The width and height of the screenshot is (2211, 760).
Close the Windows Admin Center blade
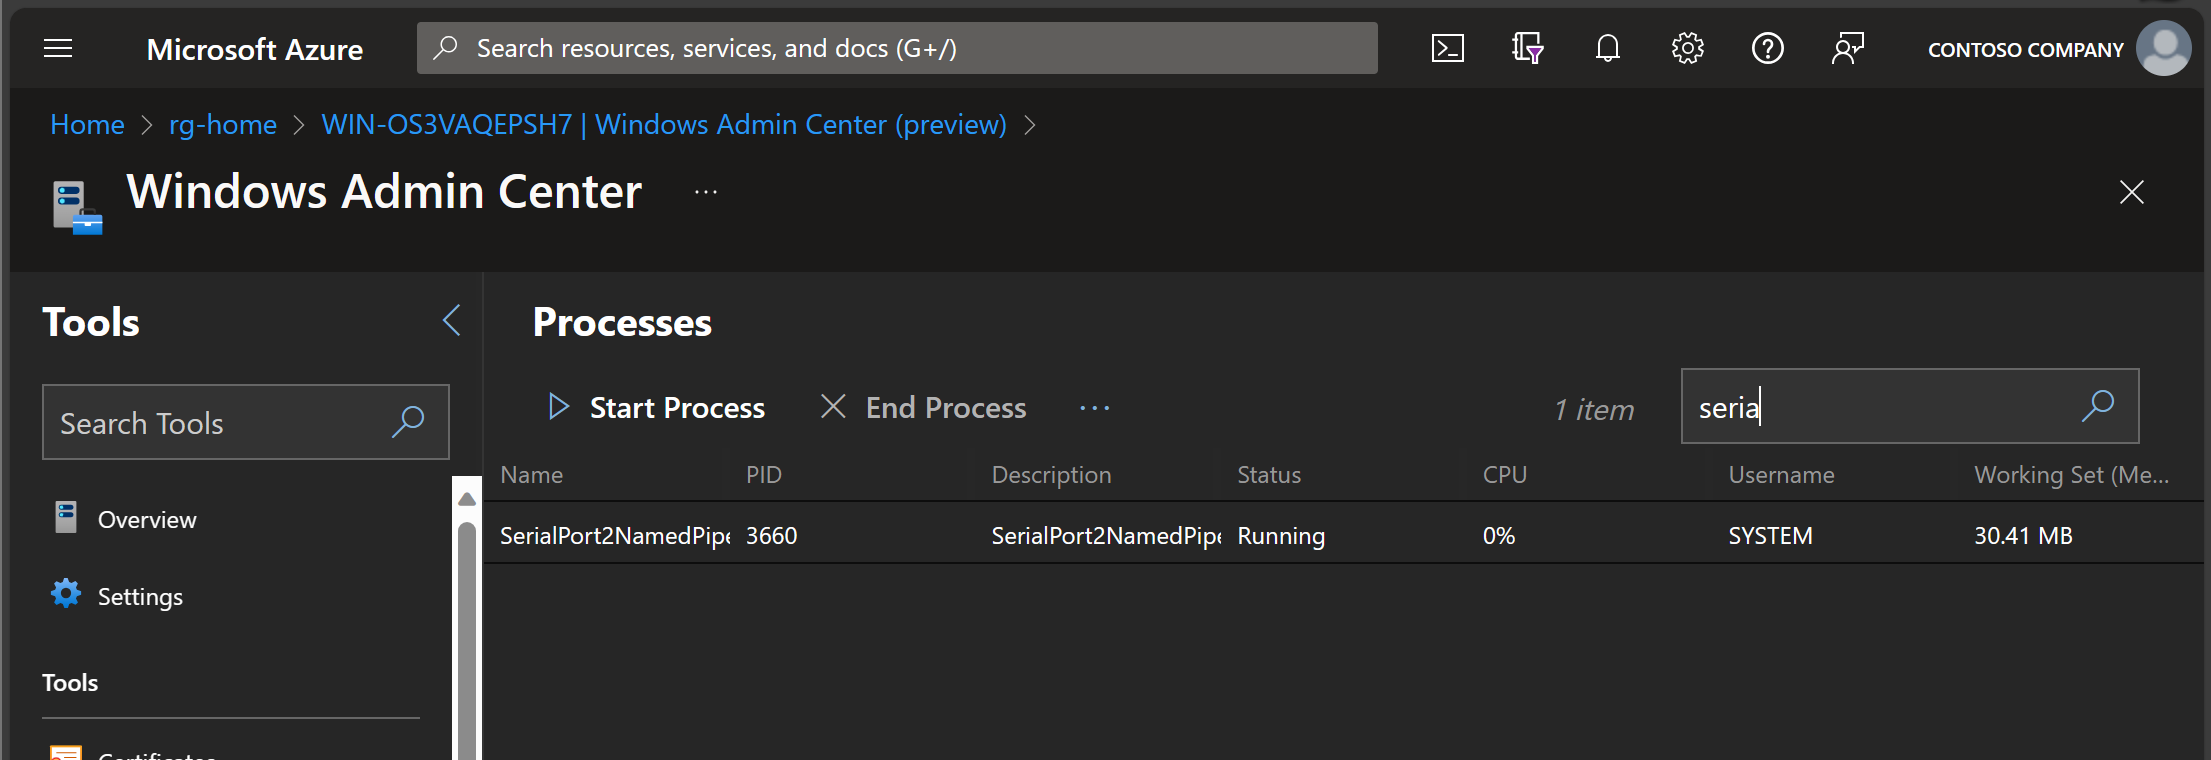point(2131,192)
